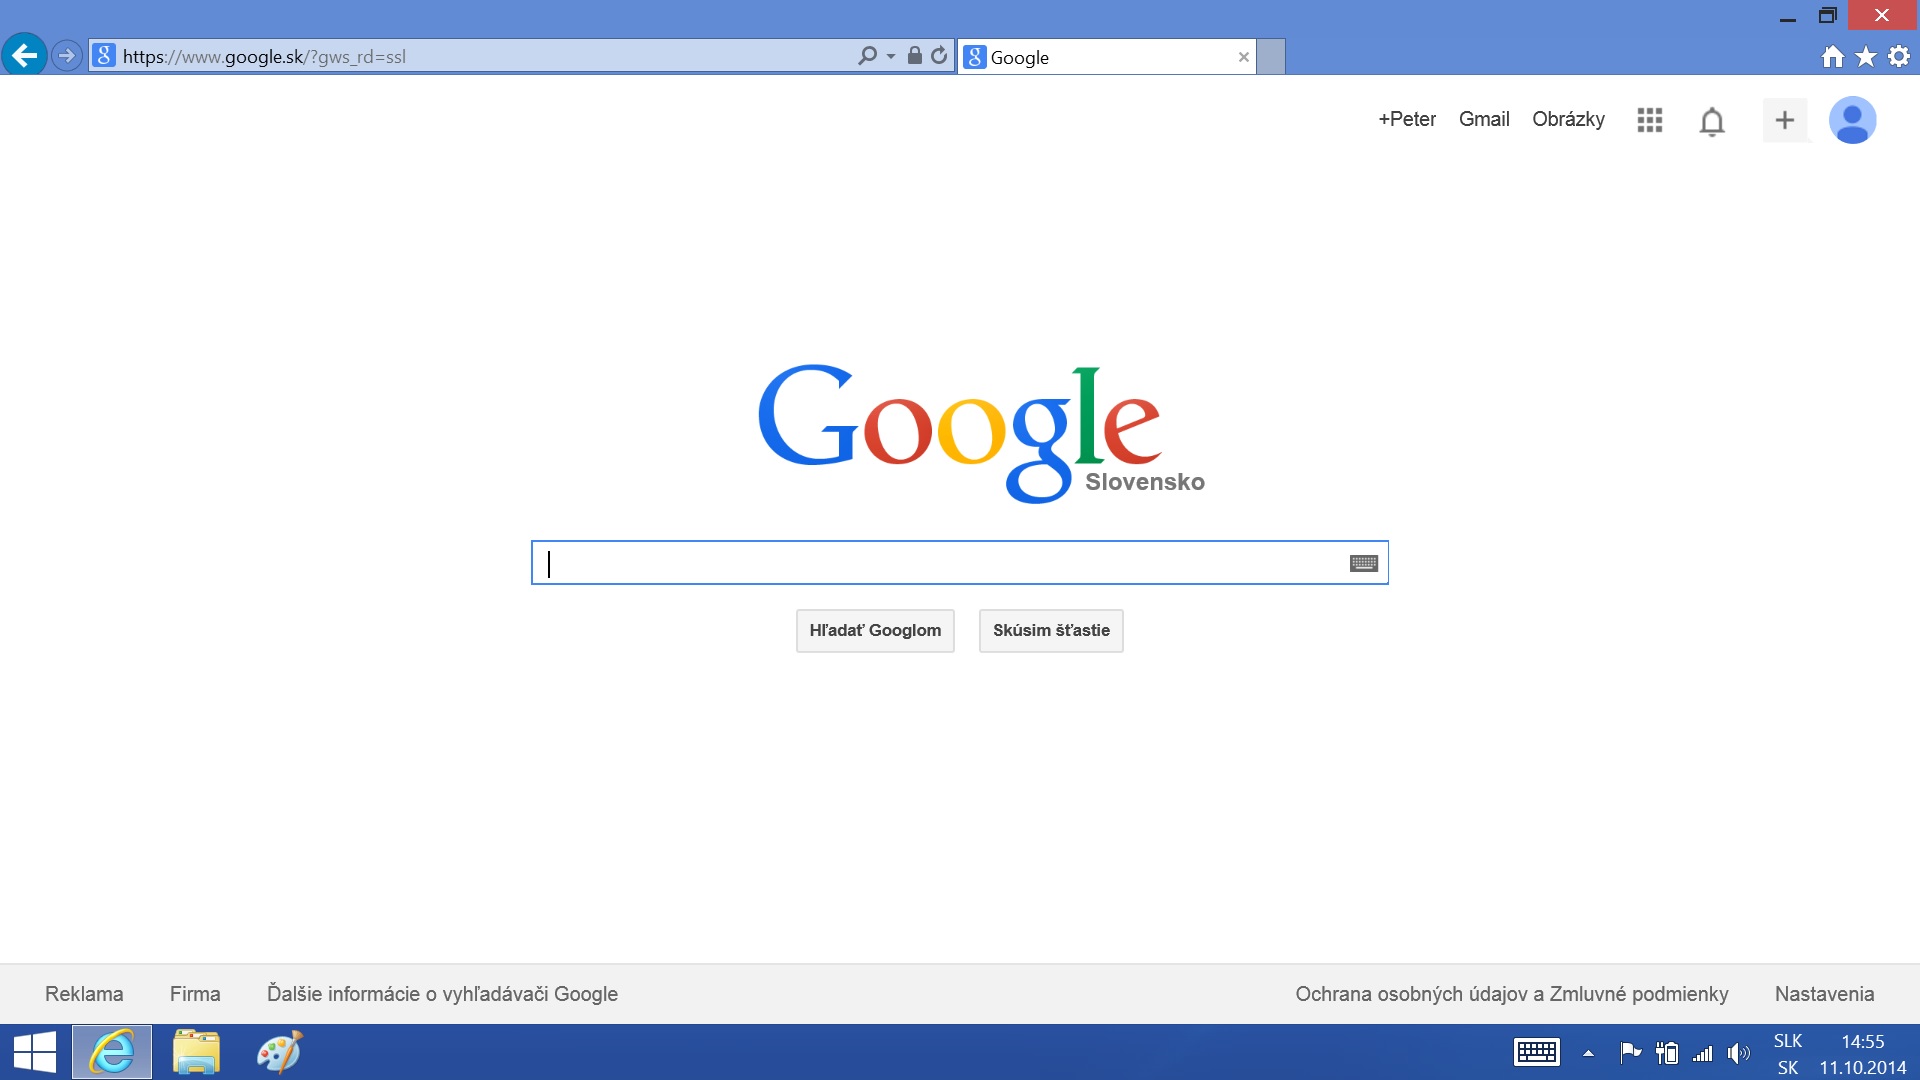Screen dimensions: 1920x1080
Task: Open the +Peter link
Action: click(1407, 119)
